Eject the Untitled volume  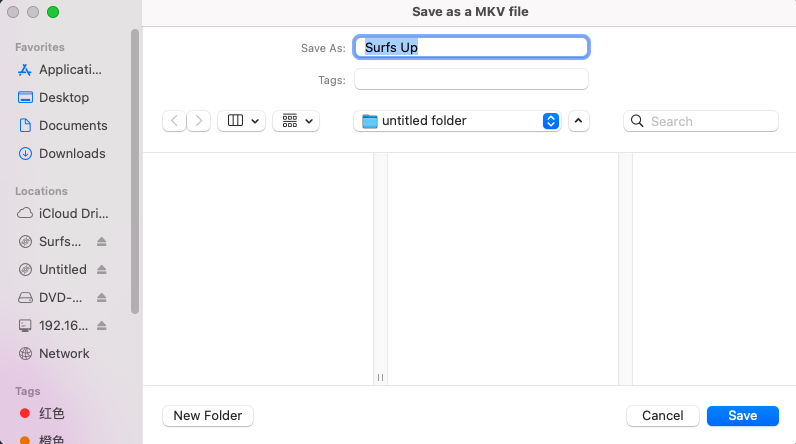(x=102, y=269)
